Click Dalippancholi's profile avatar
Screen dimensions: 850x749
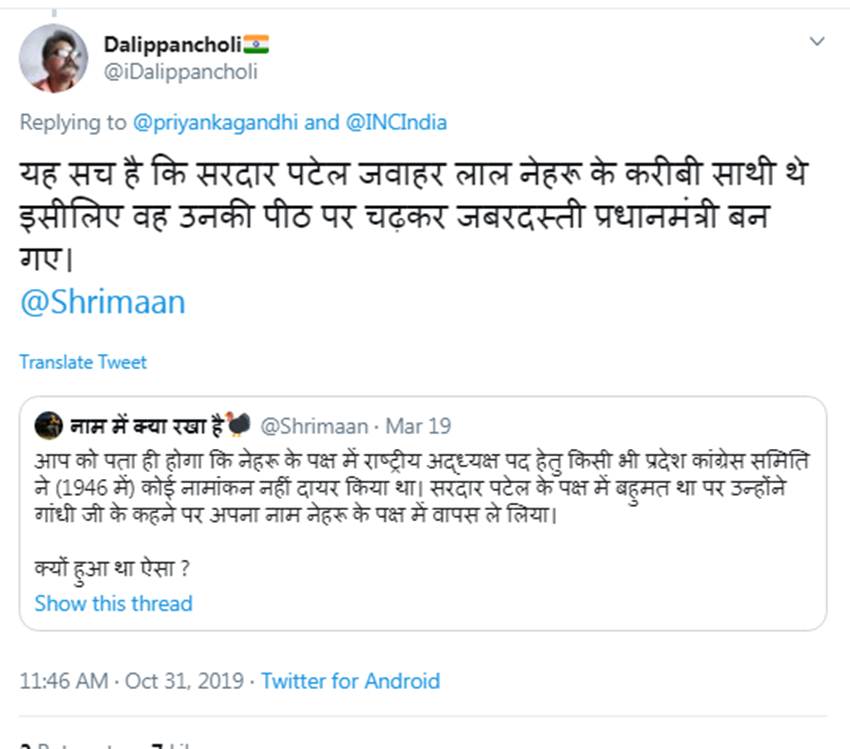53,58
